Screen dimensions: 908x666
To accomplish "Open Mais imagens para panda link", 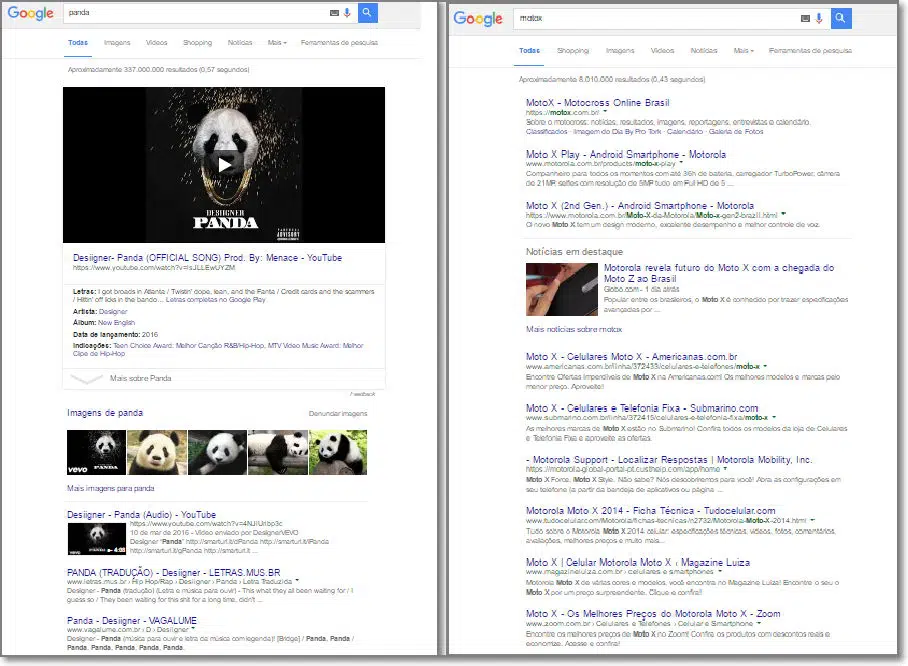I will pos(111,488).
